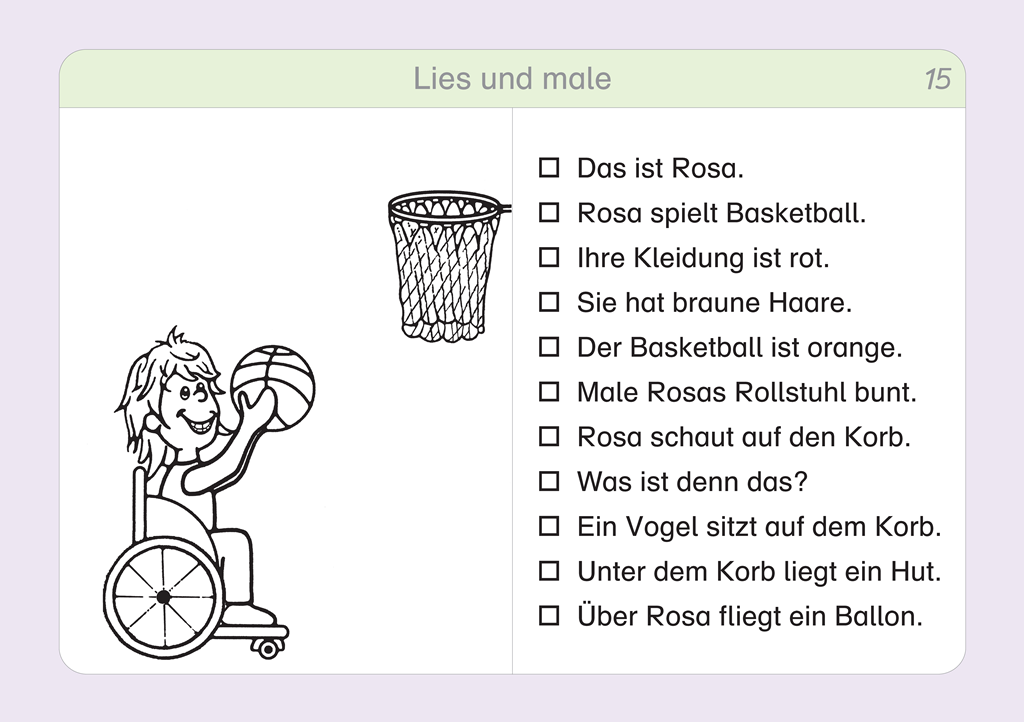
Task: Tick the "Ein Vogel sitzt auf dem Korb." box
Action: pos(549,526)
